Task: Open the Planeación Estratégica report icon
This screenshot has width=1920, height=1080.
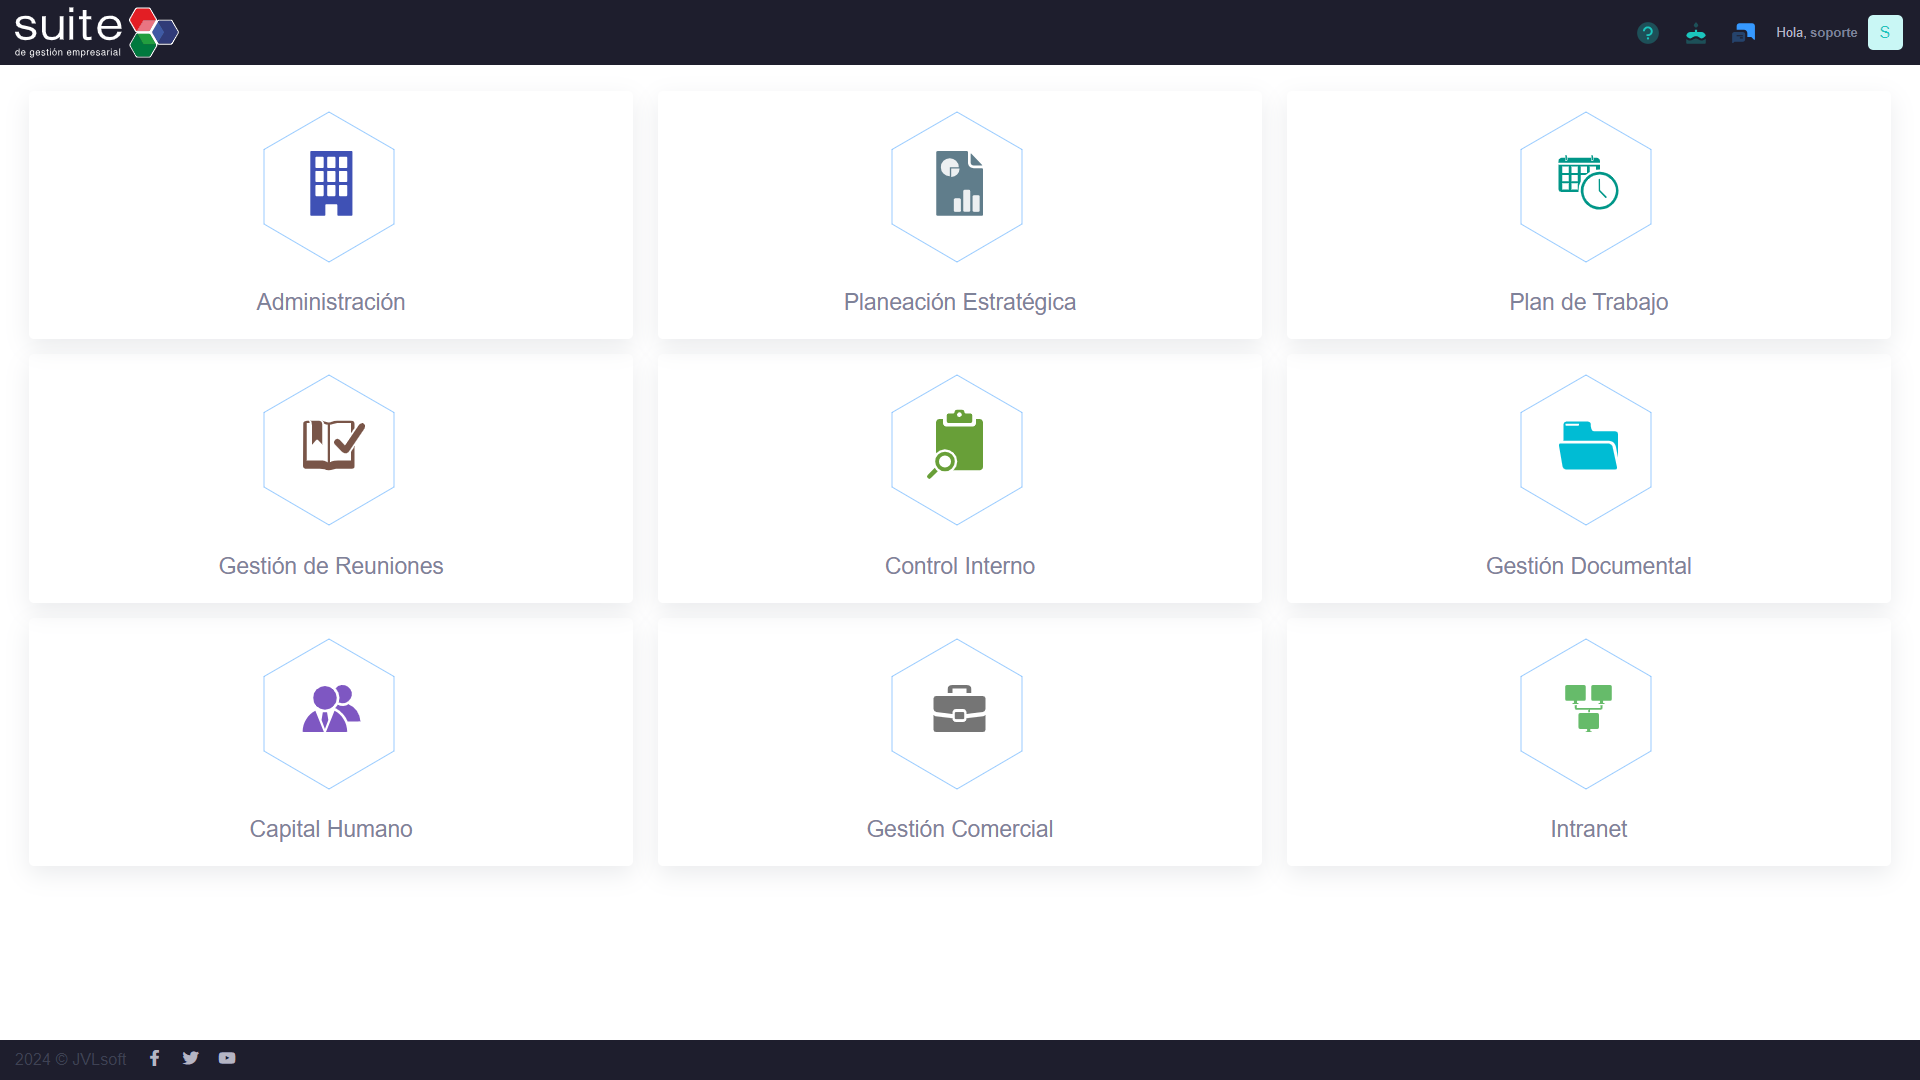Action: coord(959,184)
